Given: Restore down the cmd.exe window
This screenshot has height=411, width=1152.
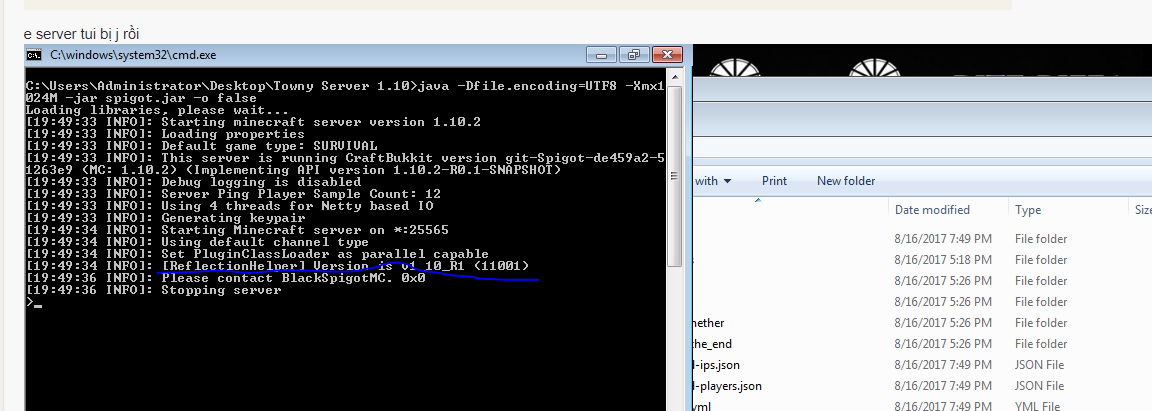Looking at the screenshot, I should tap(632, 54).
